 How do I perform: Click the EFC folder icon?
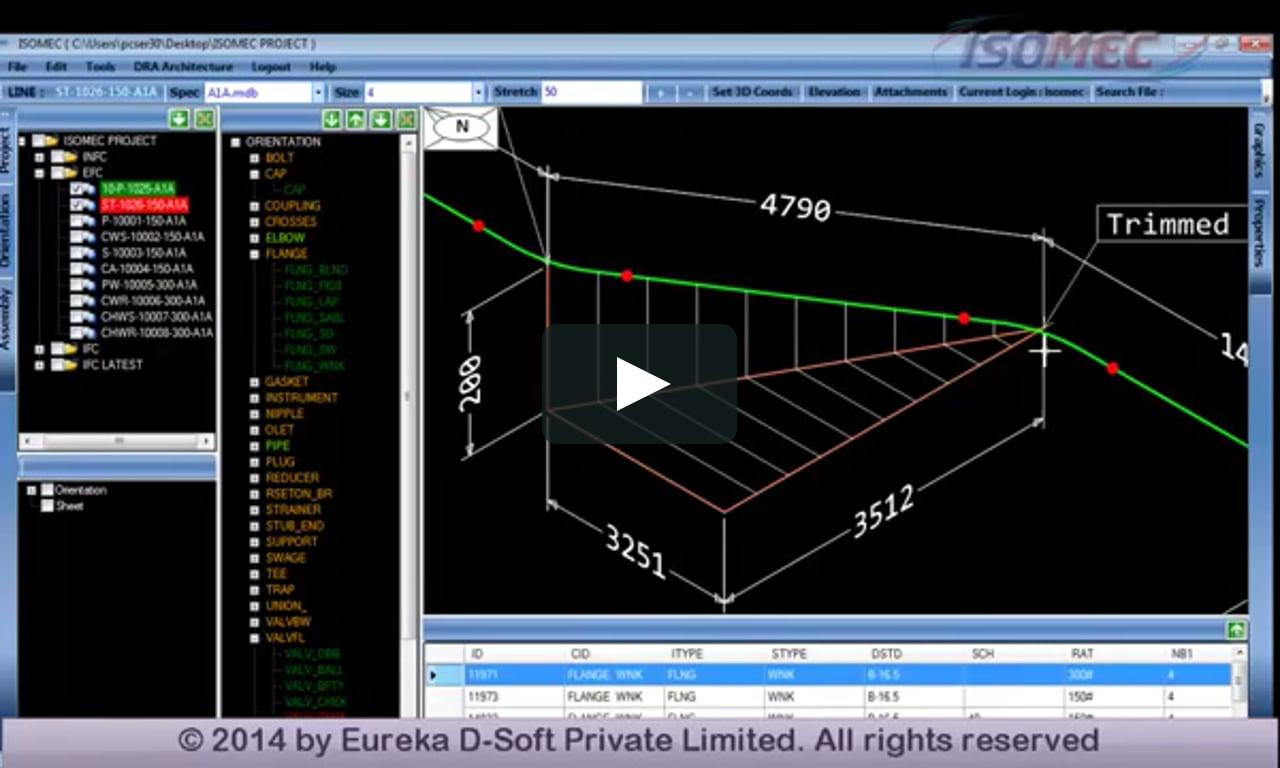click(x=70, y=173)
